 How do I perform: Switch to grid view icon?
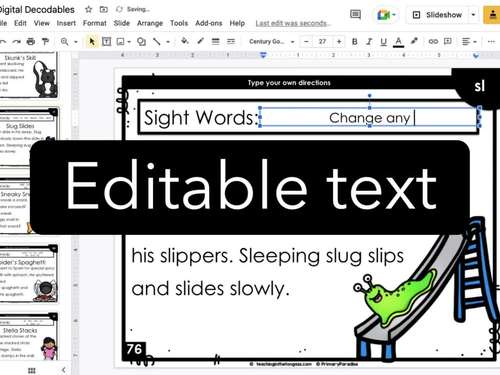(32, 370)
